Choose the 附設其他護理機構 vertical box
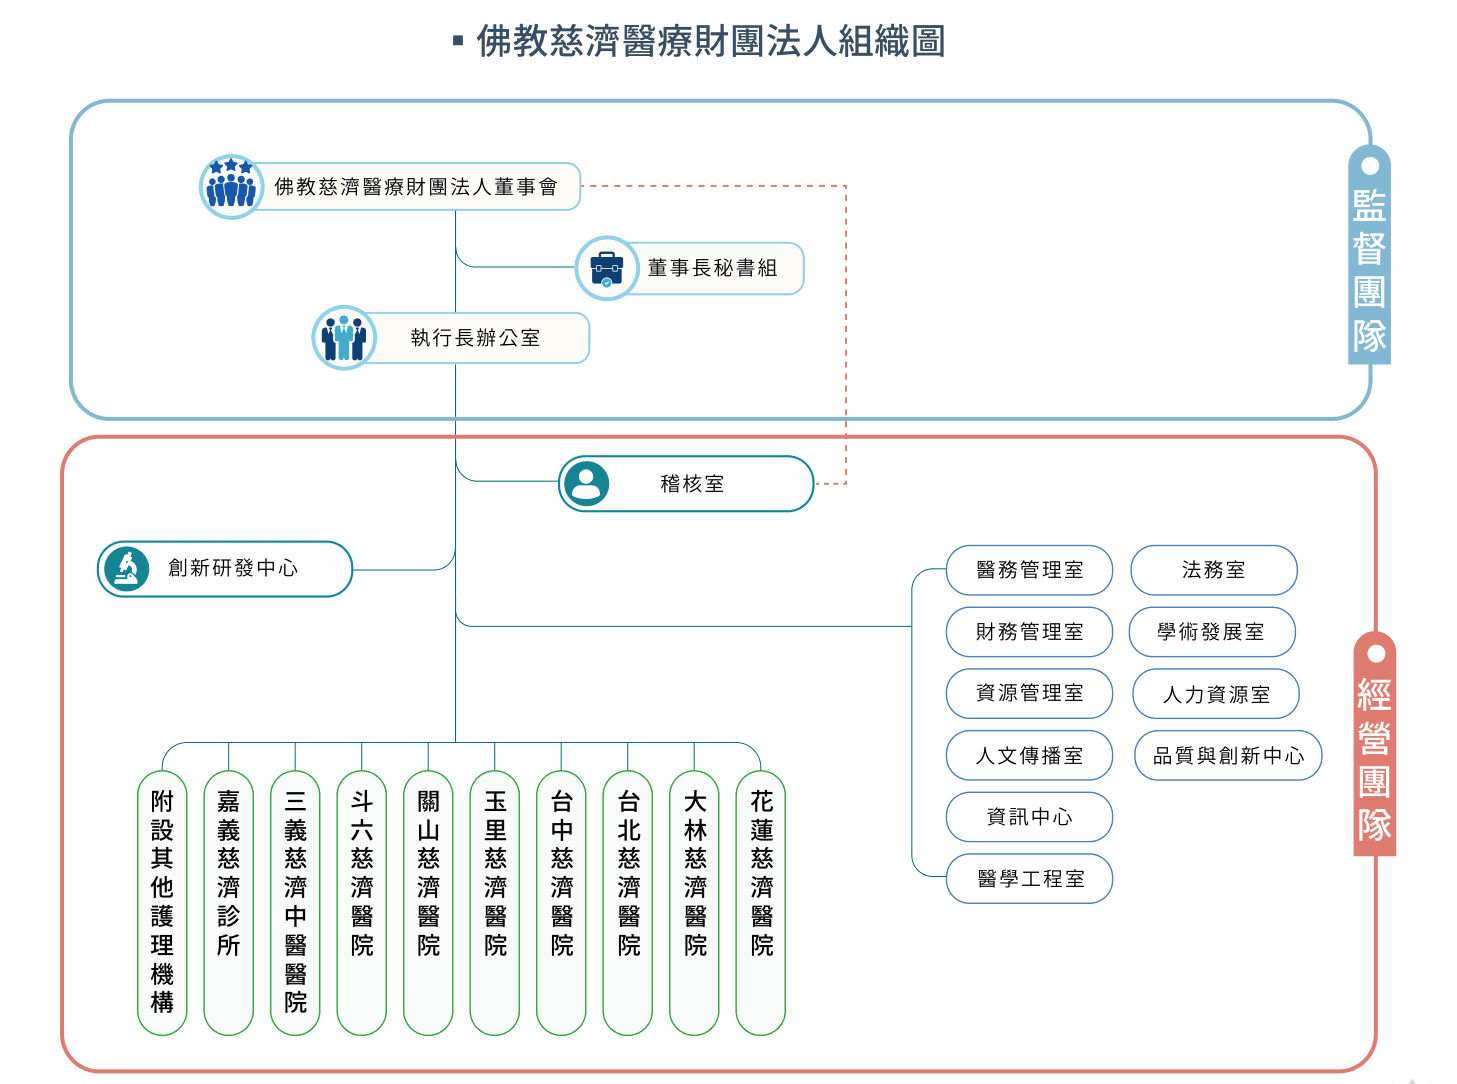 pos(162,903)
